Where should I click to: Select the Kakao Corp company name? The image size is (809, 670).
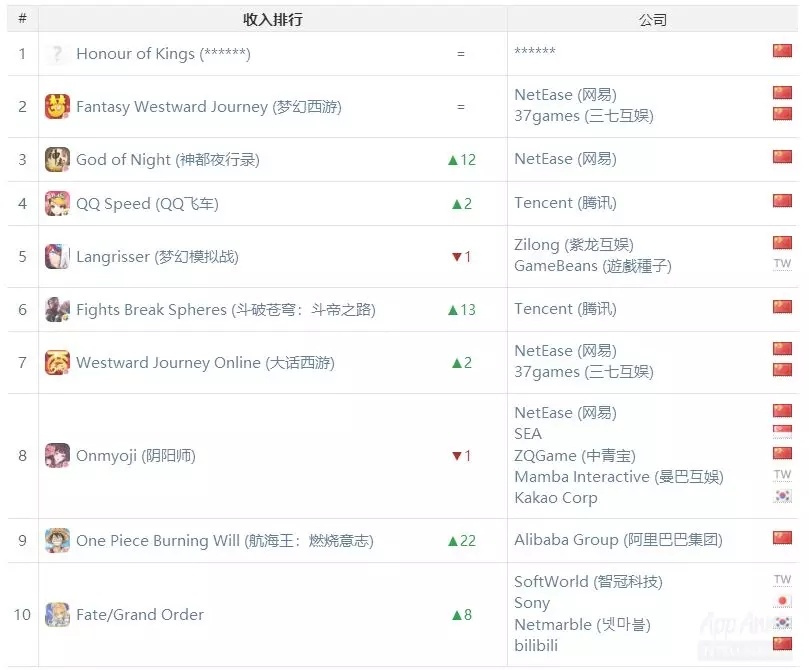555,498
